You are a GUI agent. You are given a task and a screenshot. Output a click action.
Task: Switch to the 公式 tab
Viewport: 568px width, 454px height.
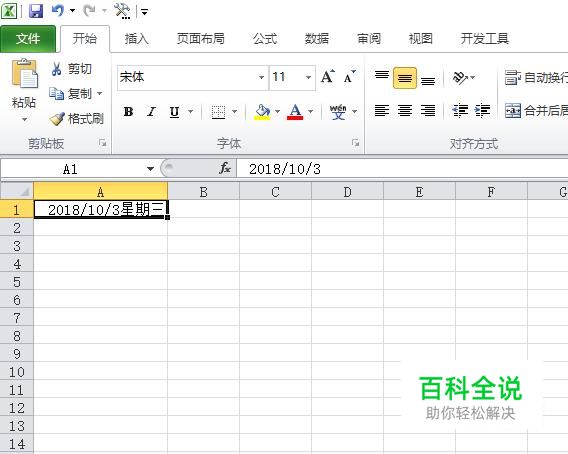pos(265,38)
